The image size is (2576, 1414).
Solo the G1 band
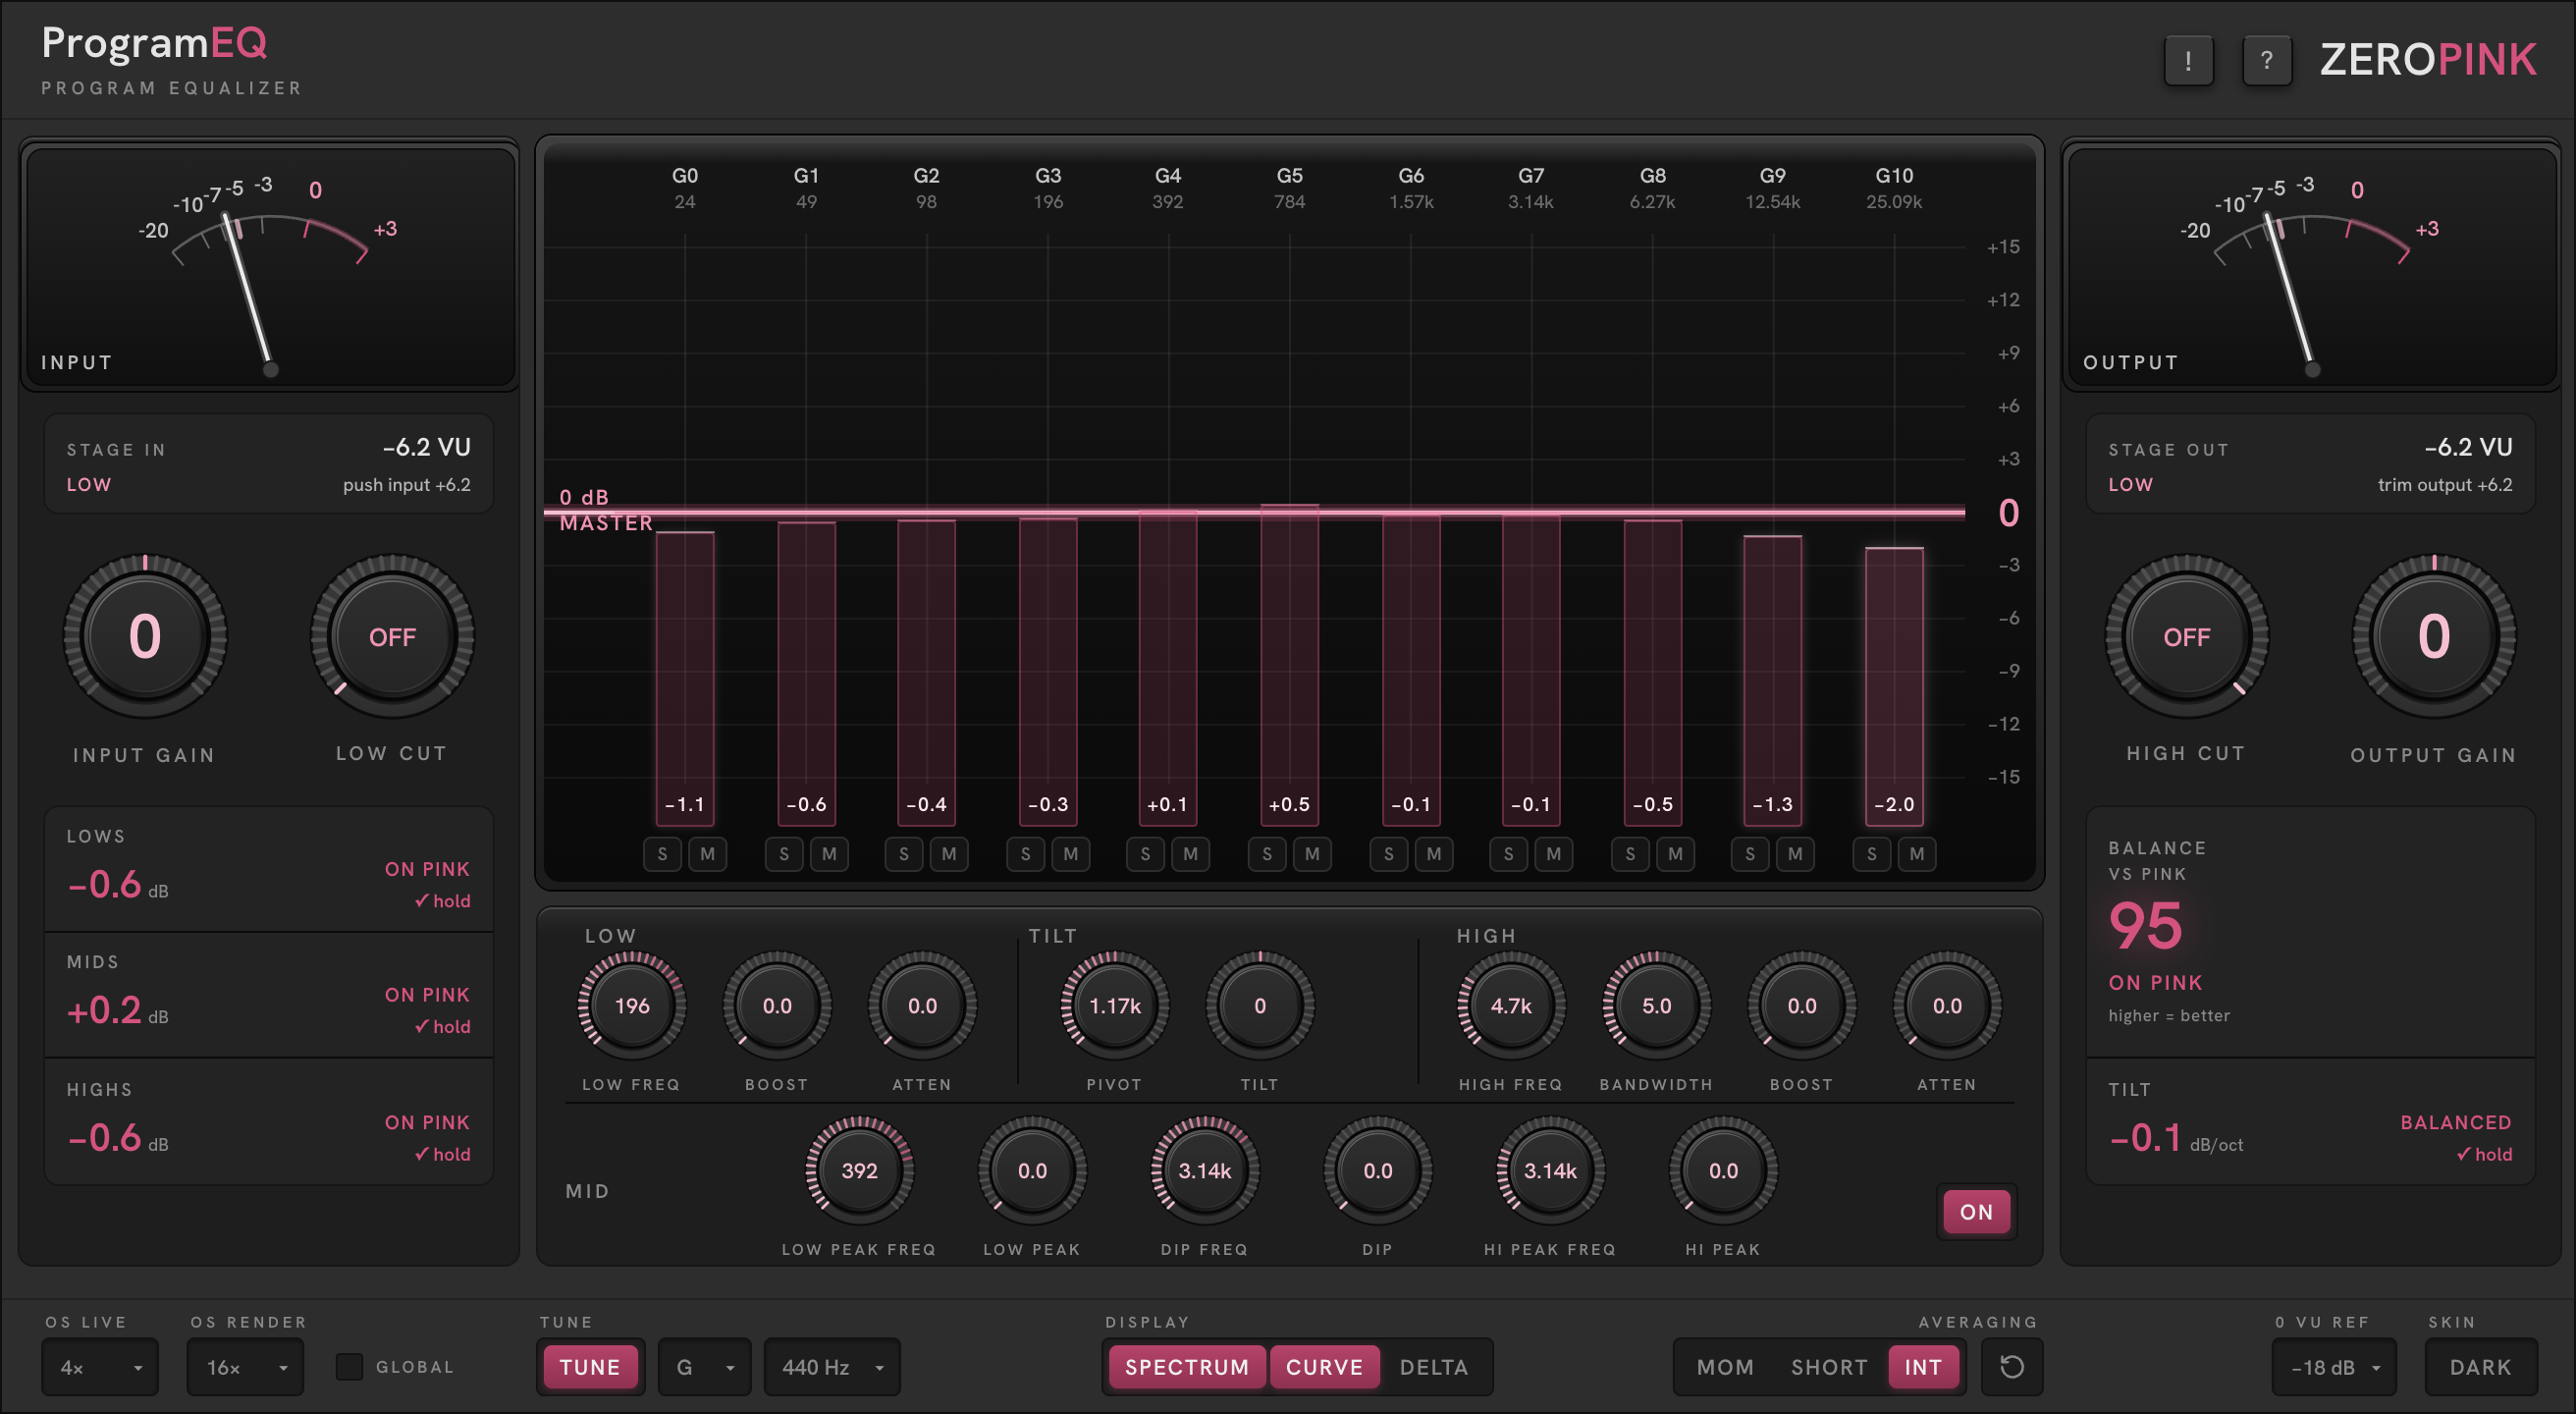[784, 854]
